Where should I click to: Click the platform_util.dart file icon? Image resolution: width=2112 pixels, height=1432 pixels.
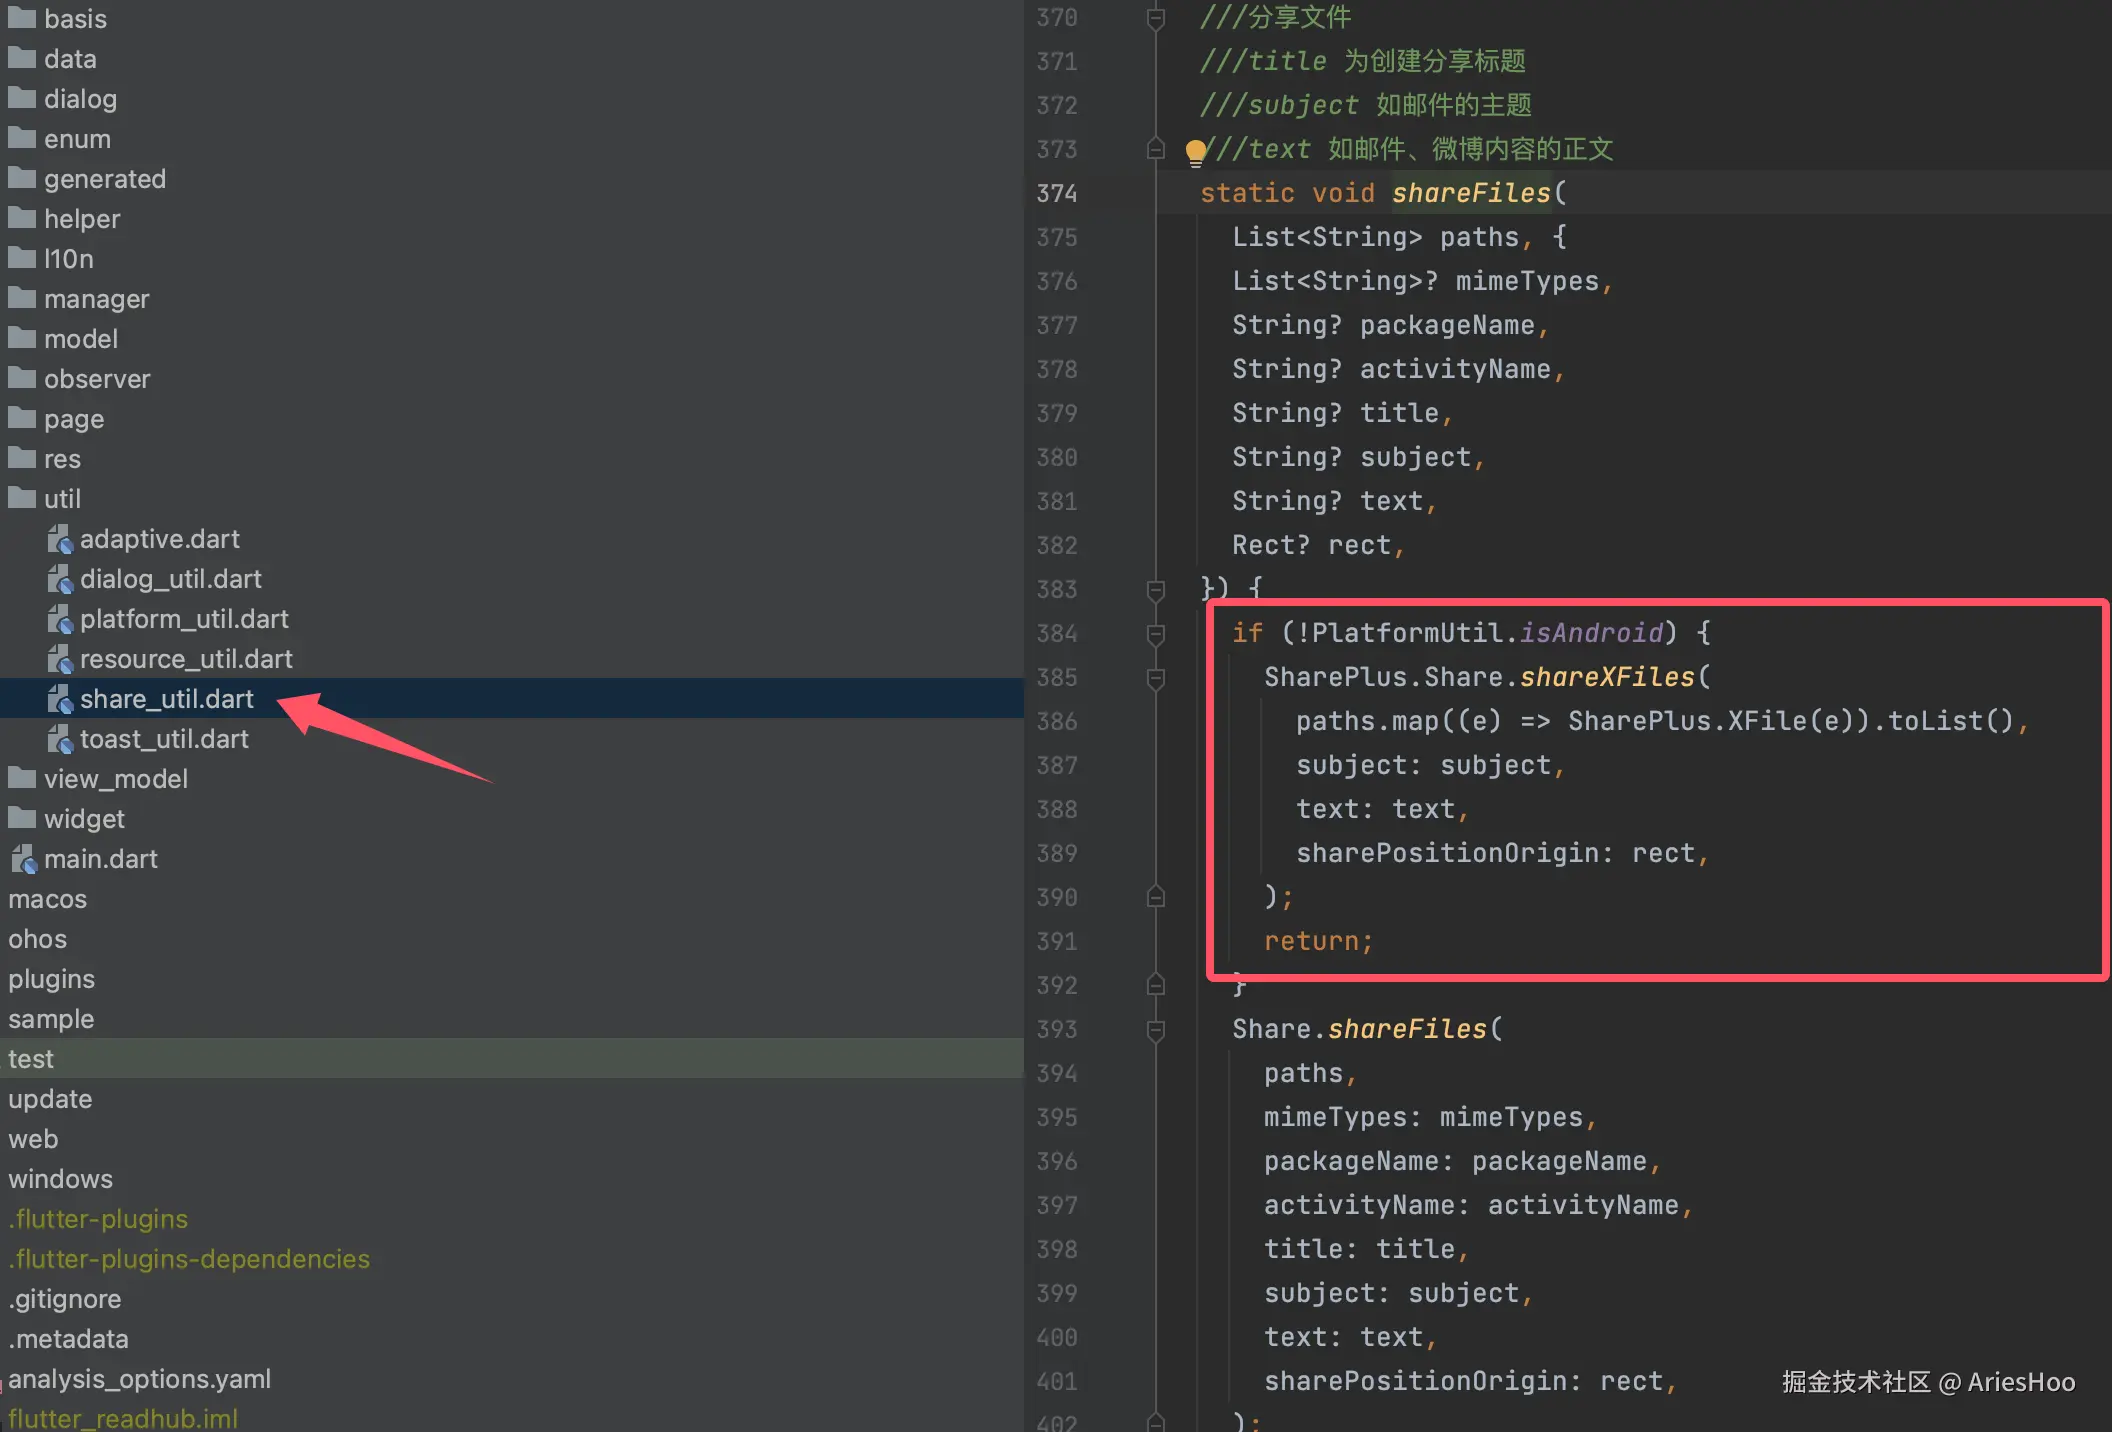pos(60,620)
